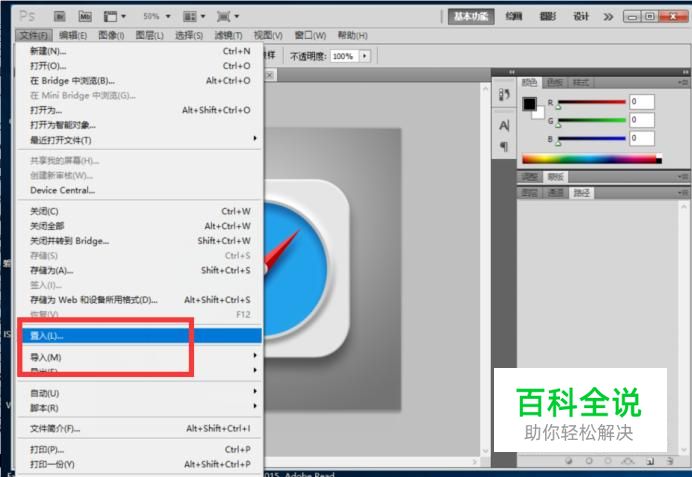Image resolution: width=692 pixels, height=477 pixels.
Task: Open the 50% zoom level dropdown
Action: [x=168, y=16]
